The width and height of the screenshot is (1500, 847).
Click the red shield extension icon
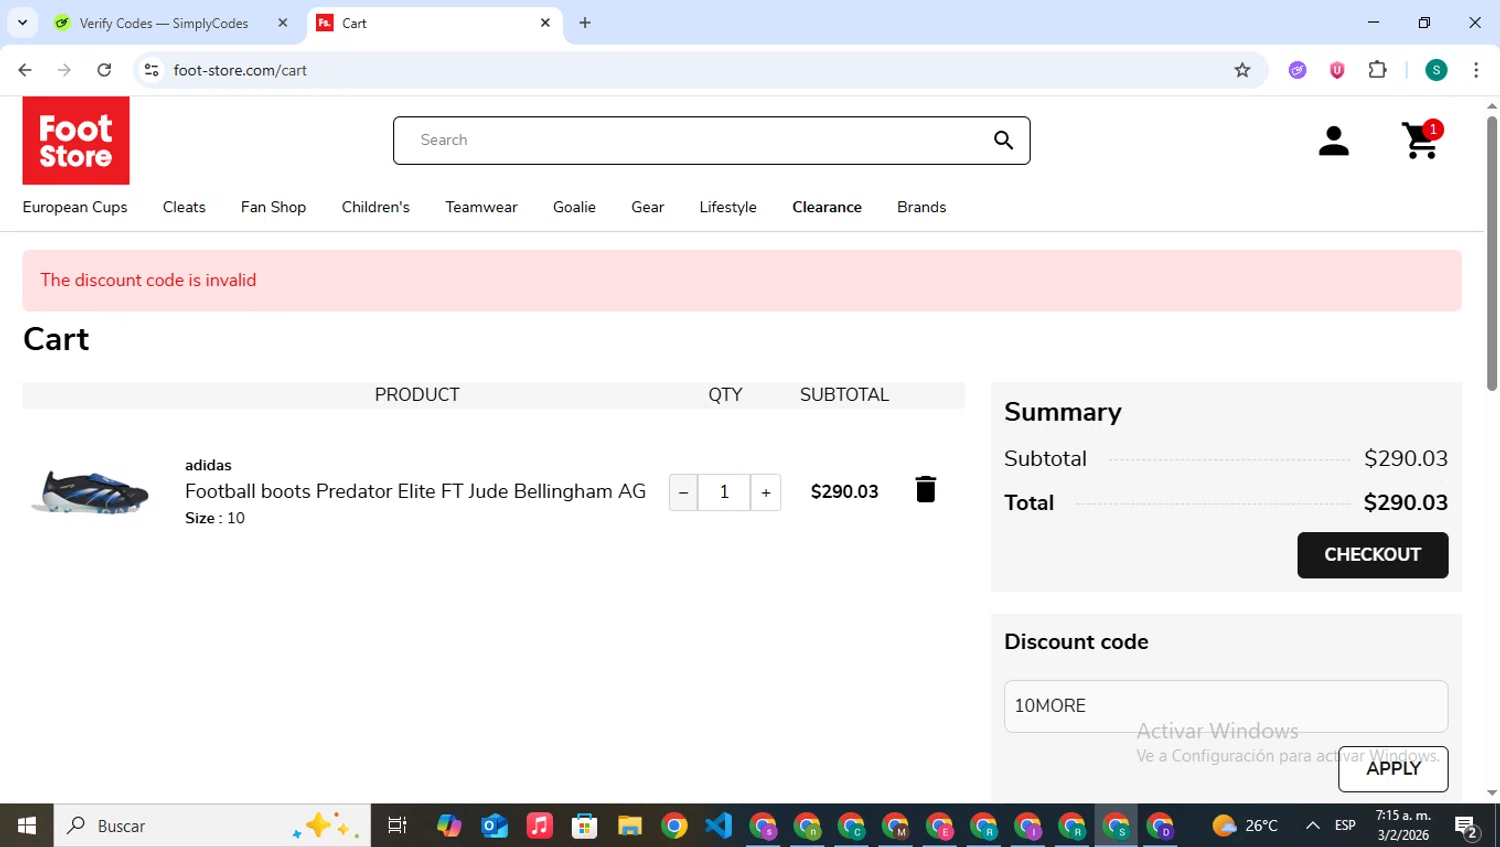pos(1337,70)
